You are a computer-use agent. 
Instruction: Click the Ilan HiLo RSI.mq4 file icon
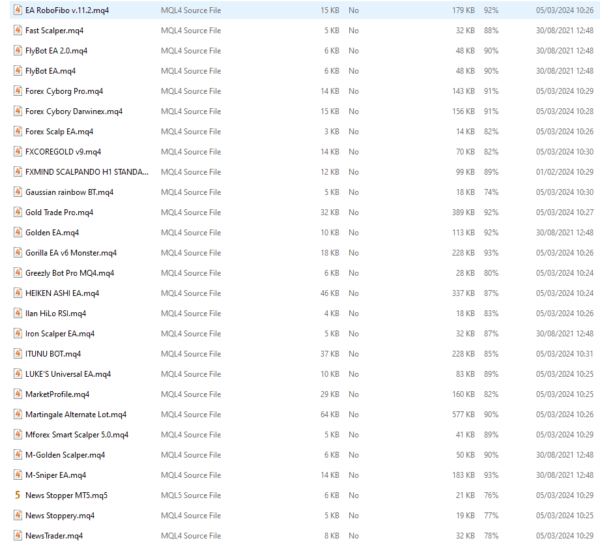click(x=18, y=313)
